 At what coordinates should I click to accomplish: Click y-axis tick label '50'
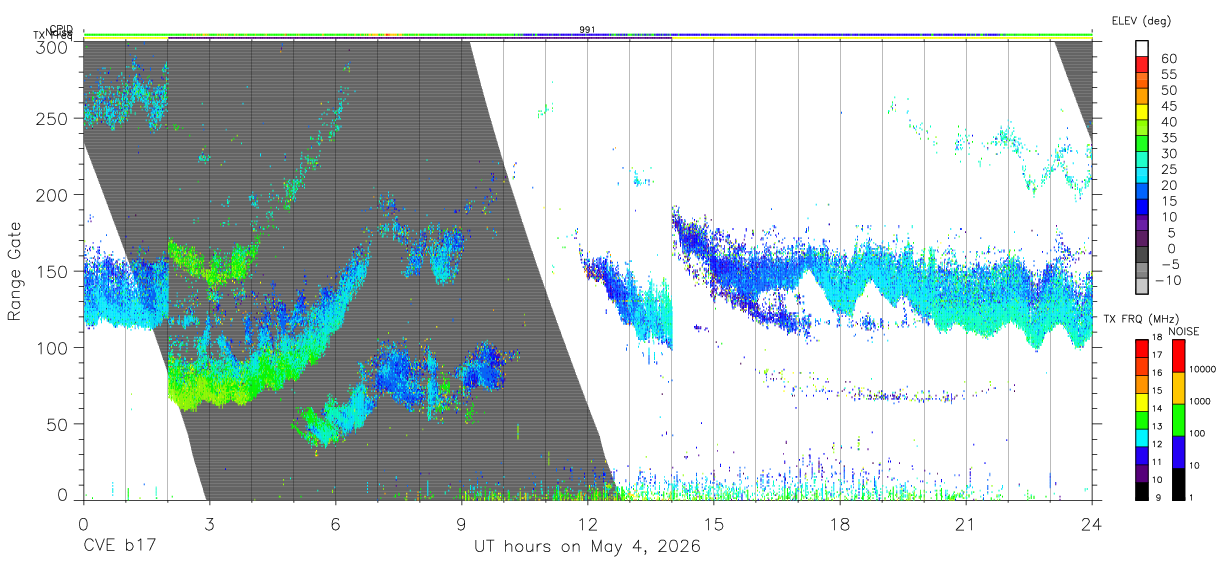[56, 424]
